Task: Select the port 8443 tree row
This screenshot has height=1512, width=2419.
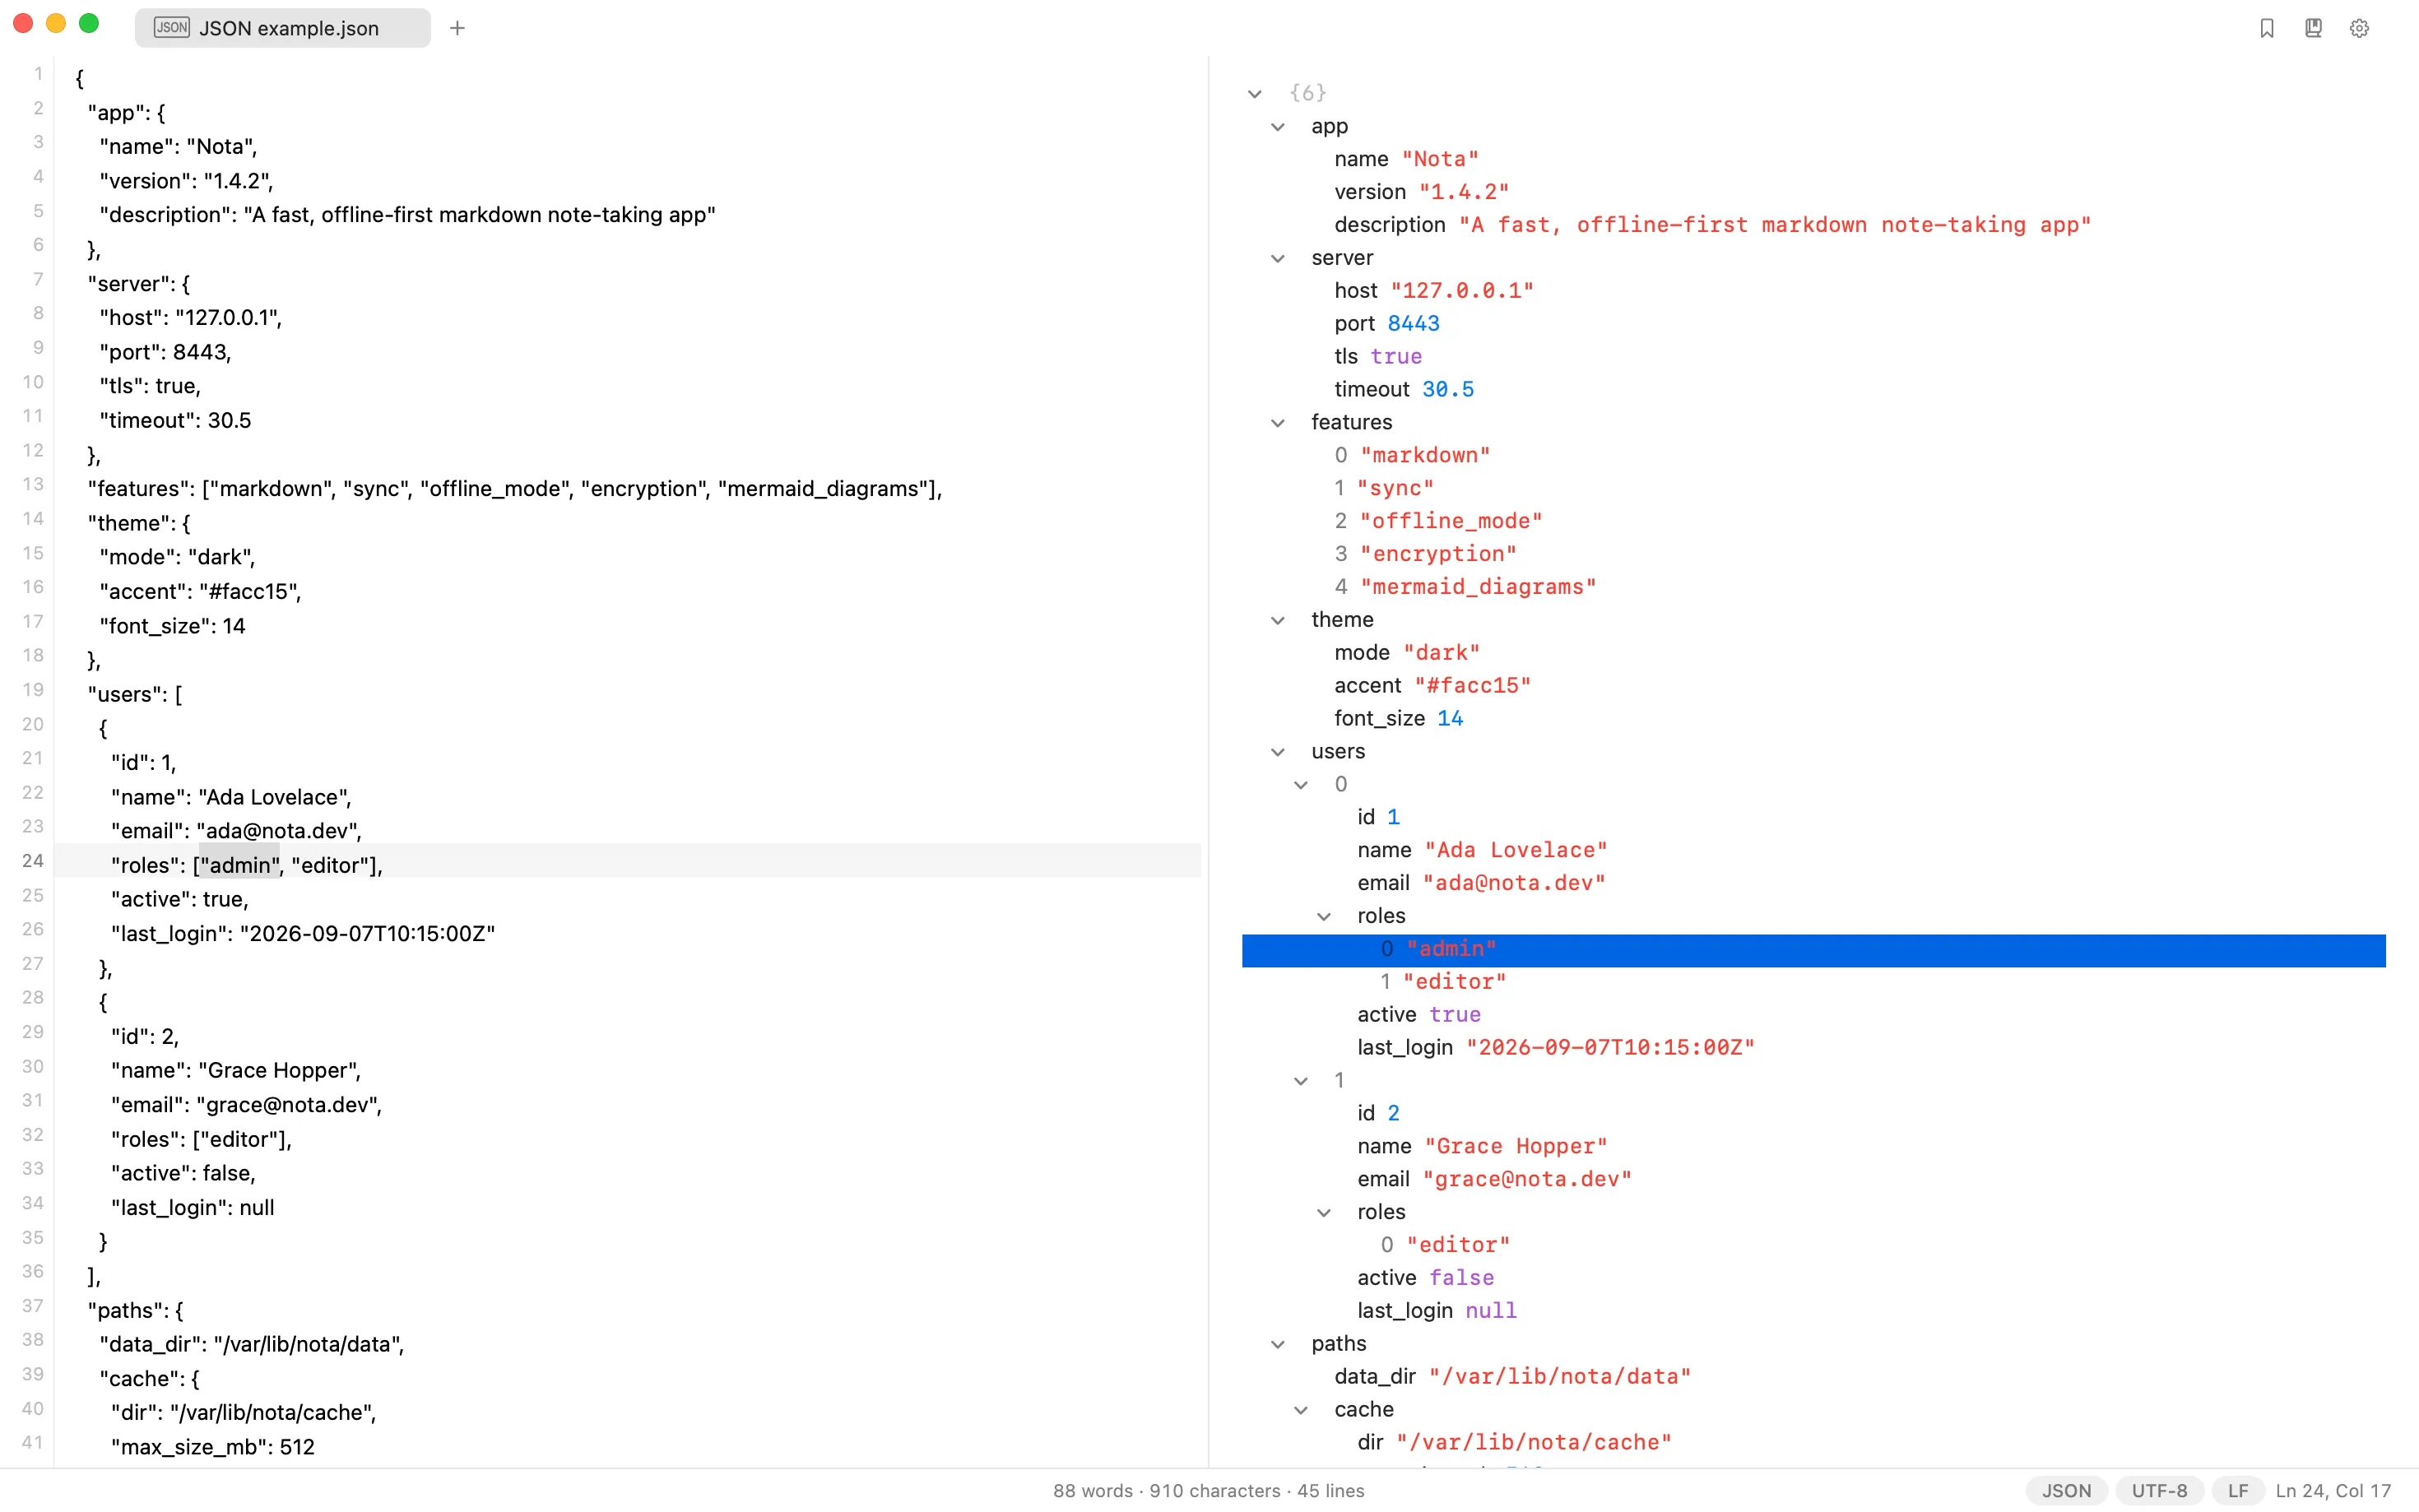Action: coord(1813,324)
